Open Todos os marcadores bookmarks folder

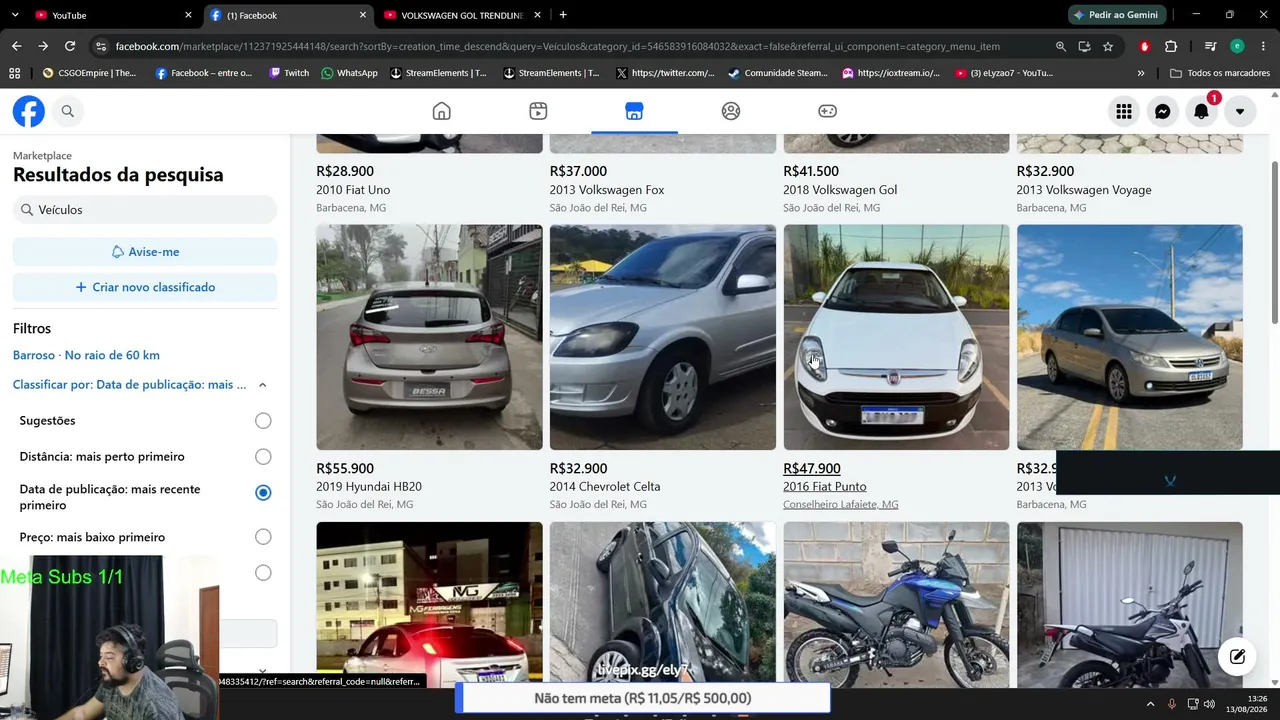1219,73
